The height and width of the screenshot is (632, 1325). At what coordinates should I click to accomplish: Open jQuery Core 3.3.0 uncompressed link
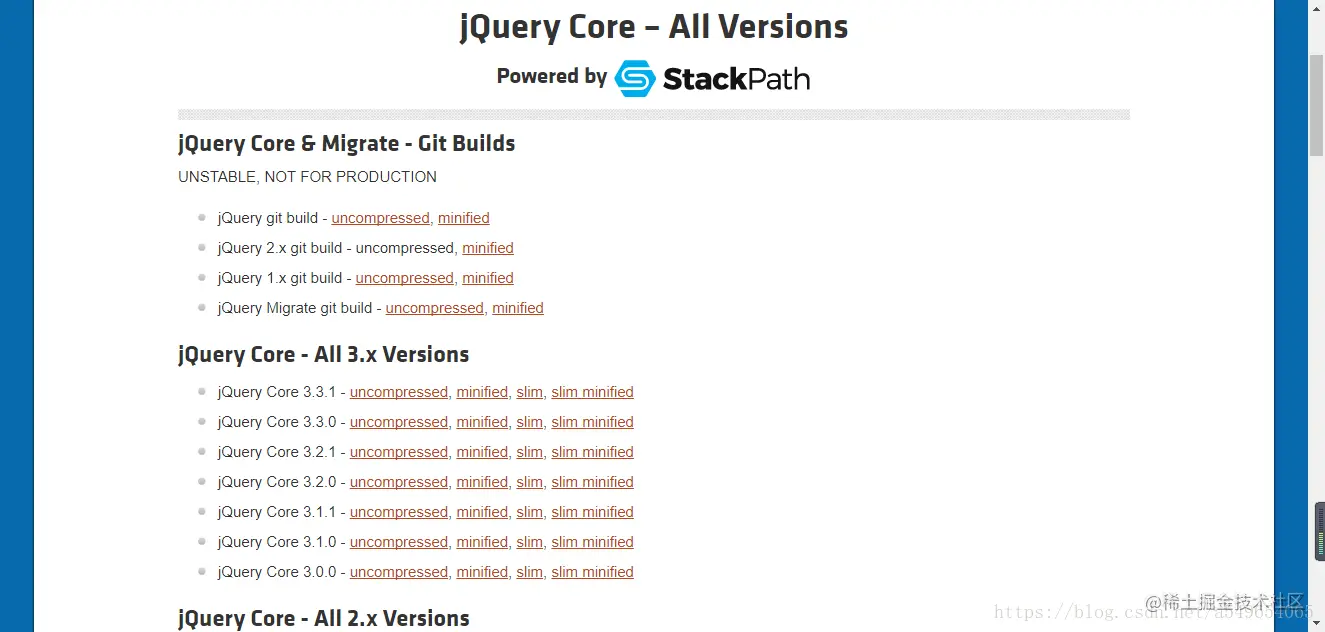[399, 422]
